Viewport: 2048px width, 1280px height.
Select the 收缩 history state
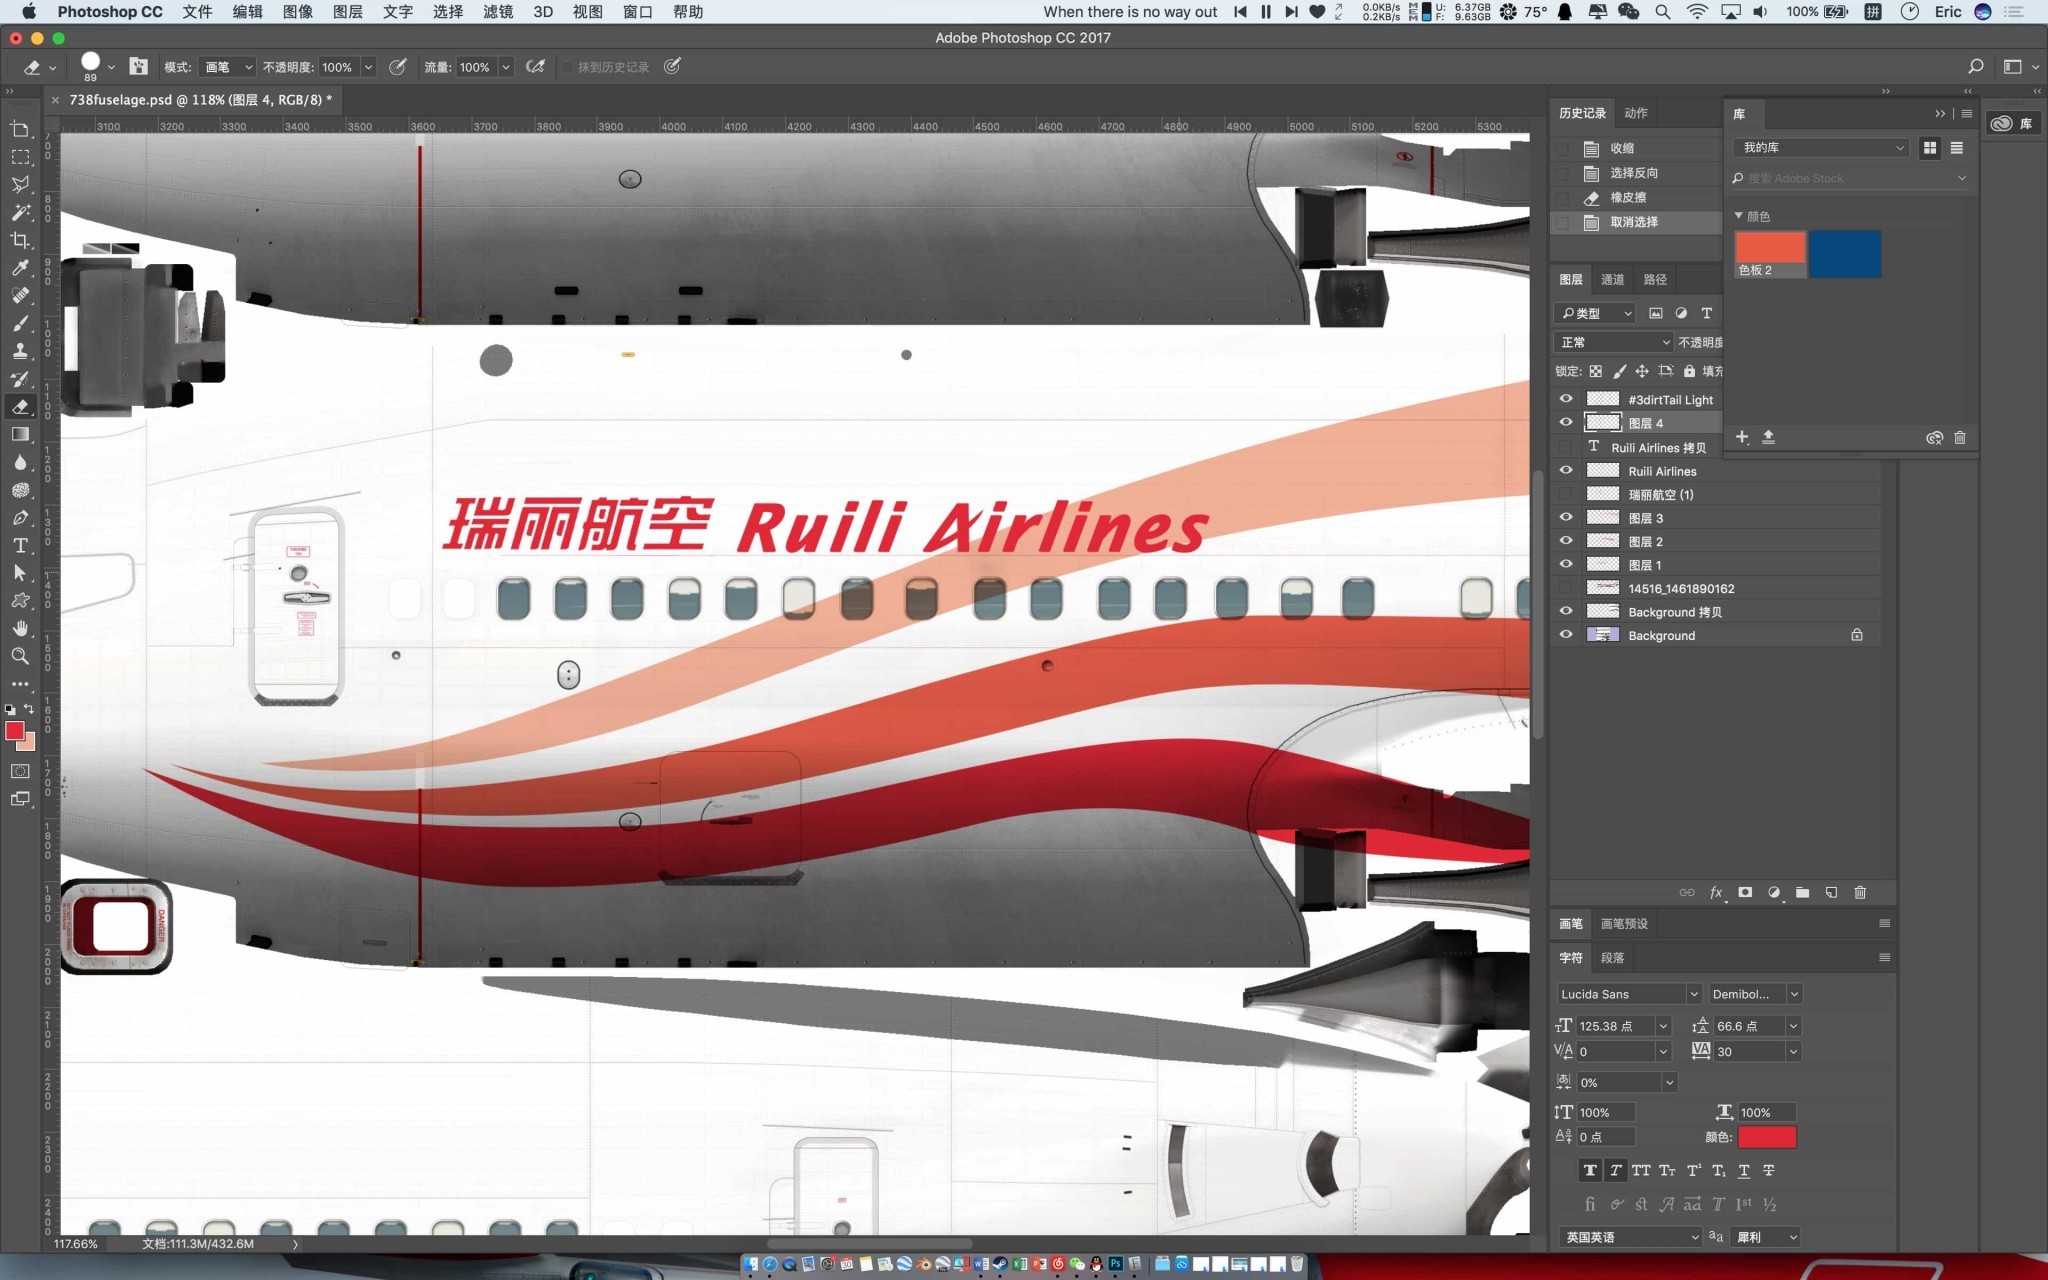pos(1636,148)
